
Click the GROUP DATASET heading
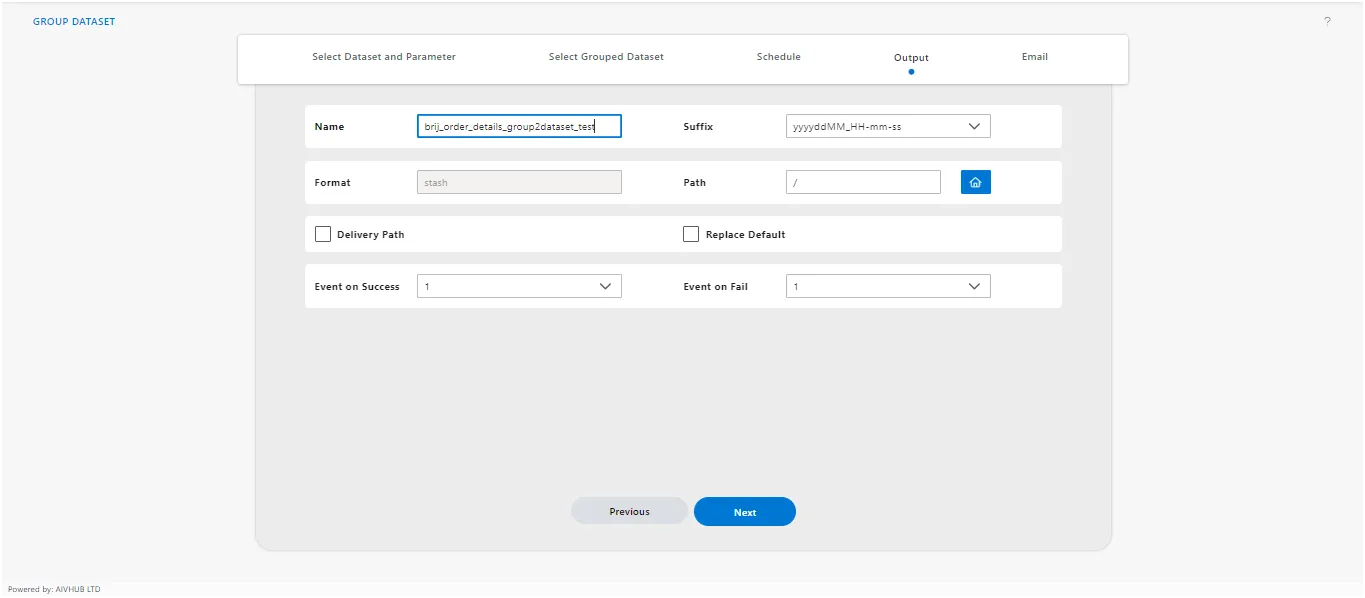coord(74,22)
